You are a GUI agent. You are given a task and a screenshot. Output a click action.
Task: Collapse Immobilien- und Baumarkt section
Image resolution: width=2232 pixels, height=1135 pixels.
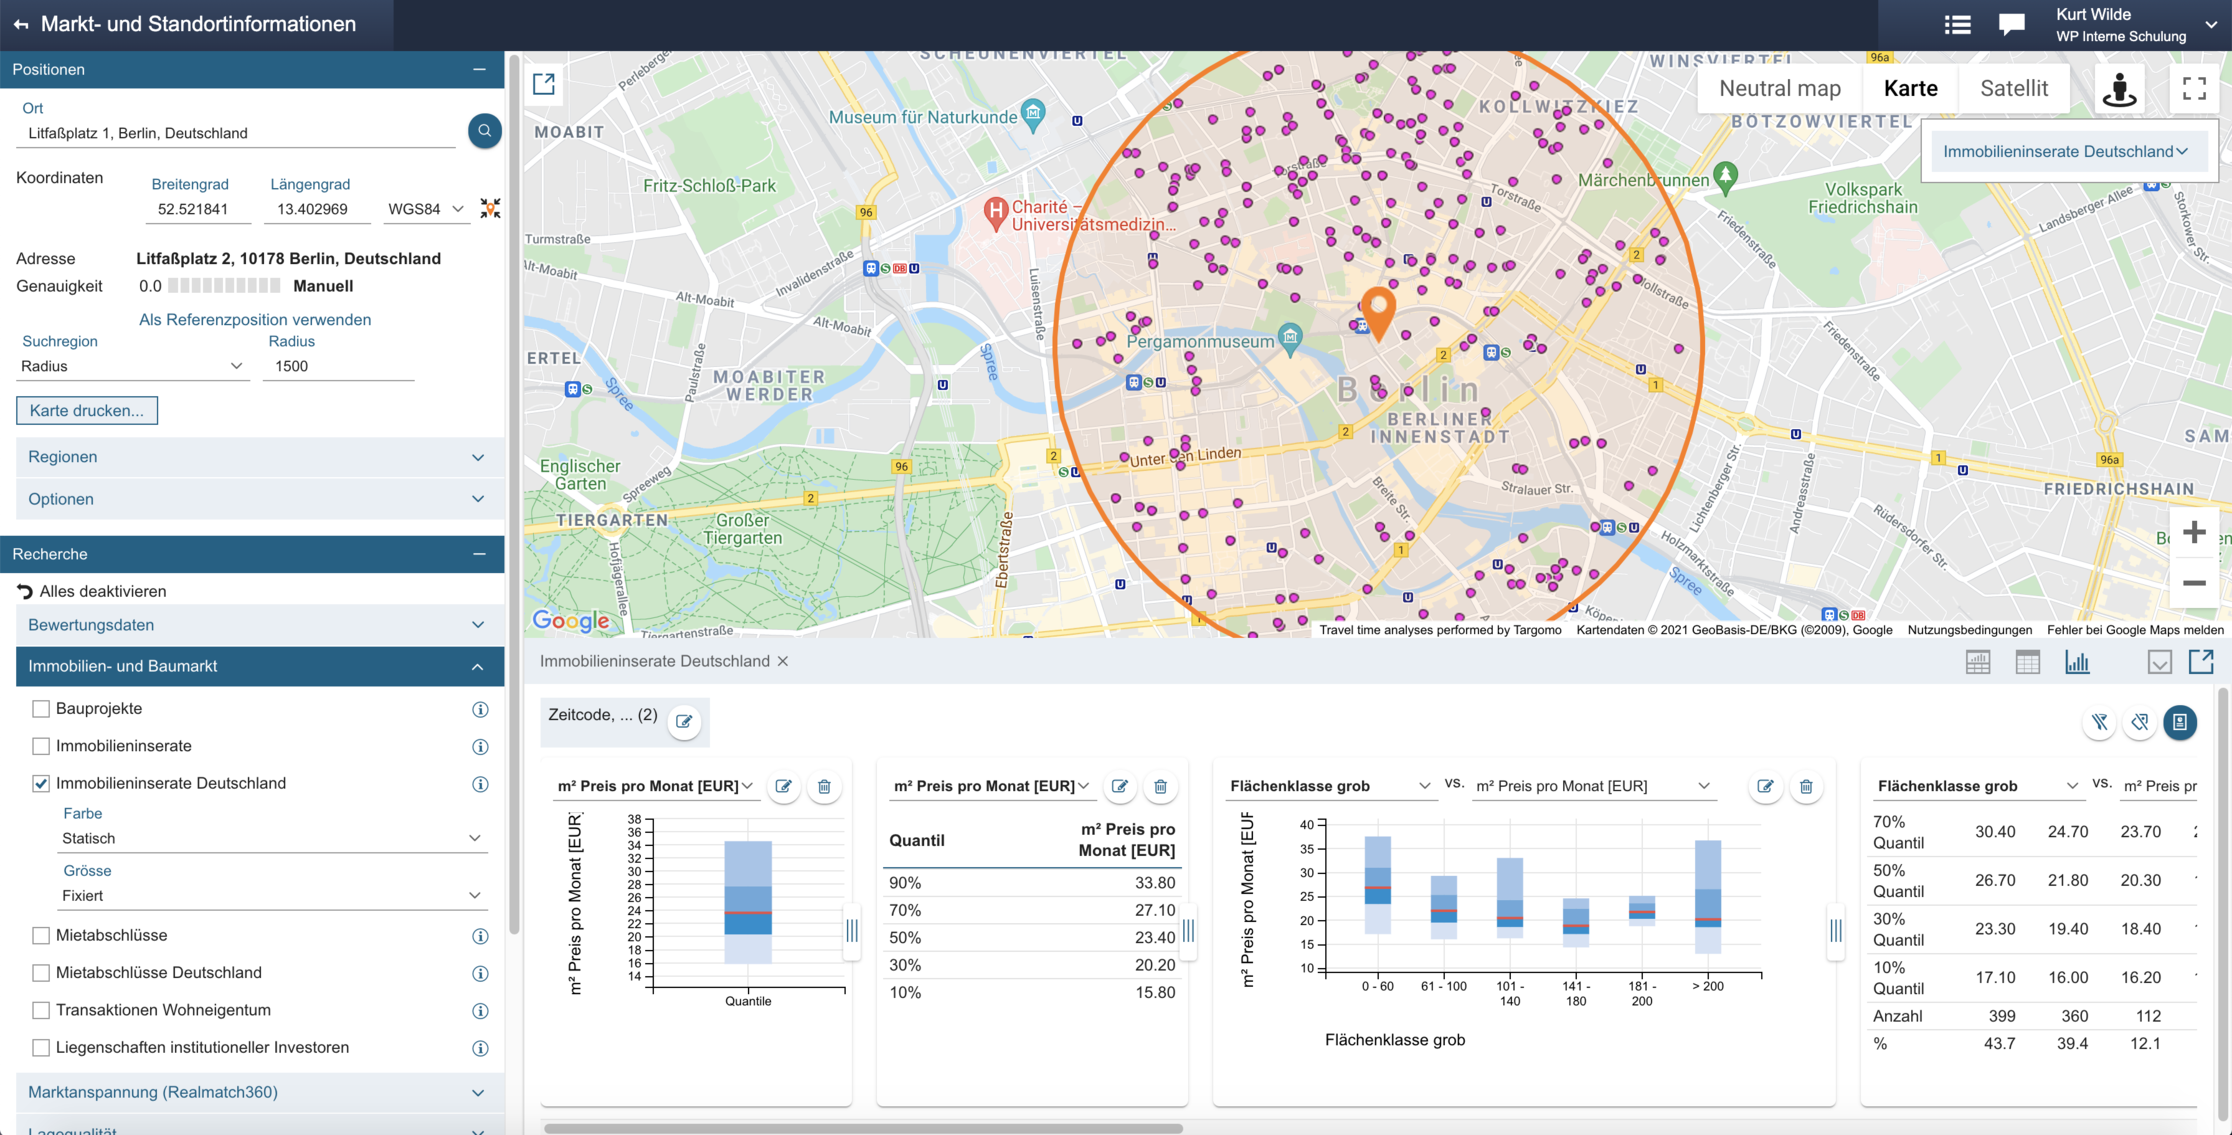(260, 666)
